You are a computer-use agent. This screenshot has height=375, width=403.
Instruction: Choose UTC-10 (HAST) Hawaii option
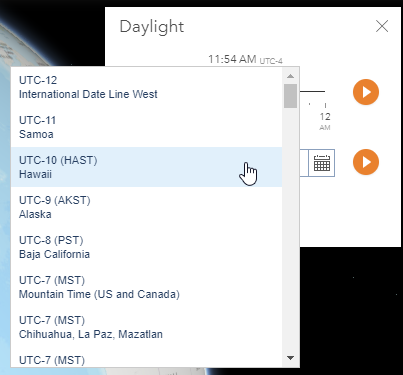[x=146, y=167]
